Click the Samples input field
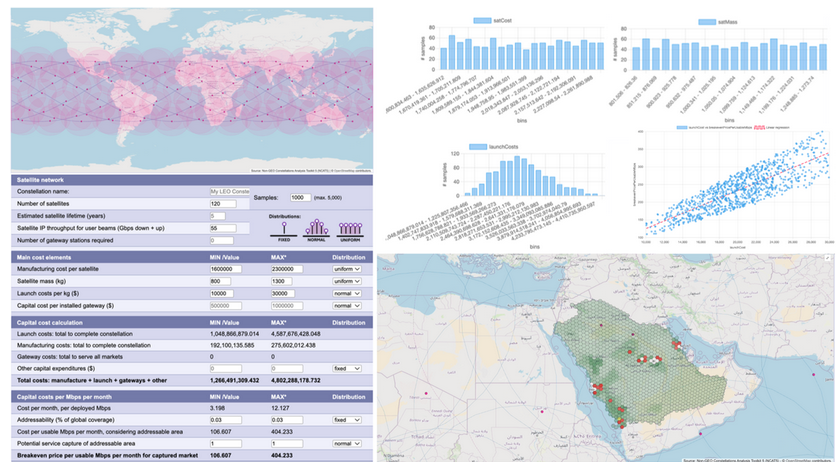Viewport: 838px width, 462px height. (304, 199)
